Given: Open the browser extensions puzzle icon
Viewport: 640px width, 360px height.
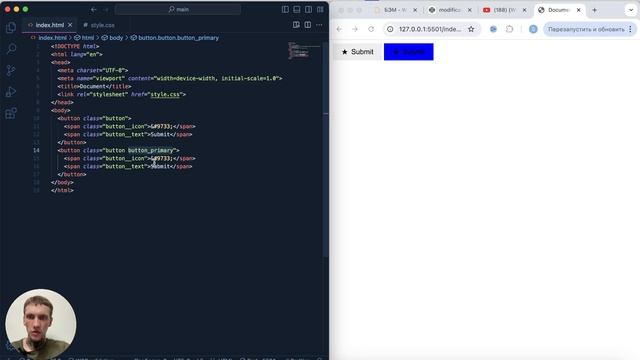Looking at the screenshot, I should pyautogui.click(x=509, y=29).
